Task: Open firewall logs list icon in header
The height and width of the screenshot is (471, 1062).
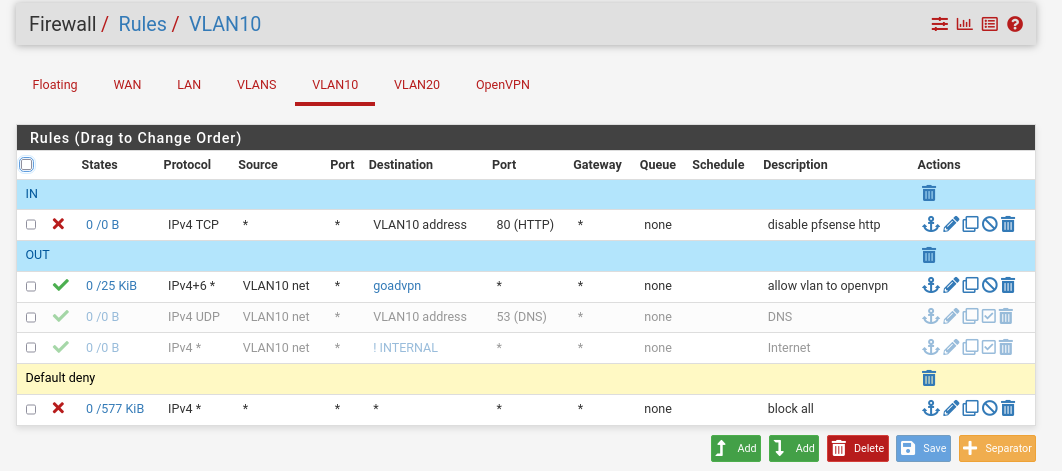Action: click(x=990, y=24)
